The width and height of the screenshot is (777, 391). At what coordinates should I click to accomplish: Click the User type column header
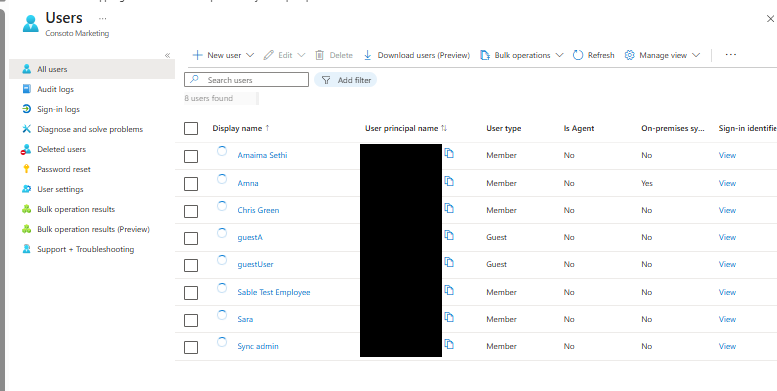pyautogui.click(x=503, y=128)
